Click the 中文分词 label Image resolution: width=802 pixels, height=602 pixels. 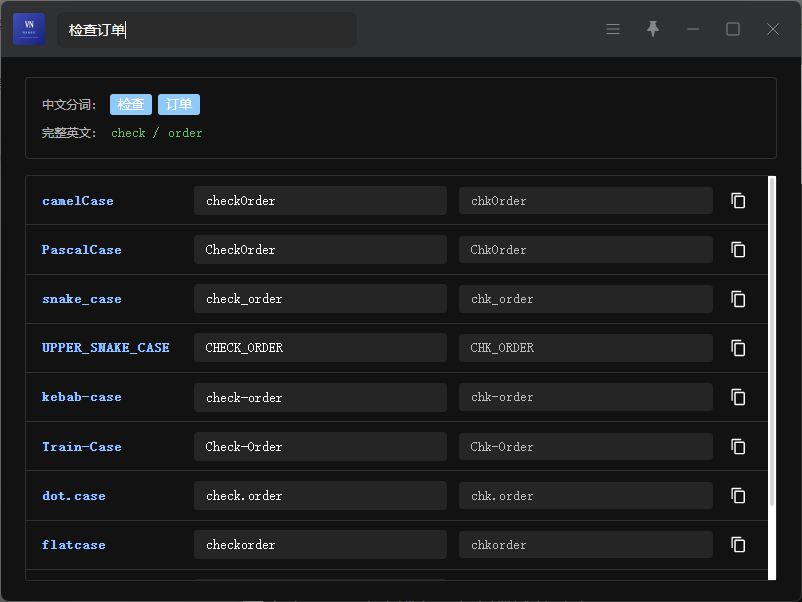[69, 105]
